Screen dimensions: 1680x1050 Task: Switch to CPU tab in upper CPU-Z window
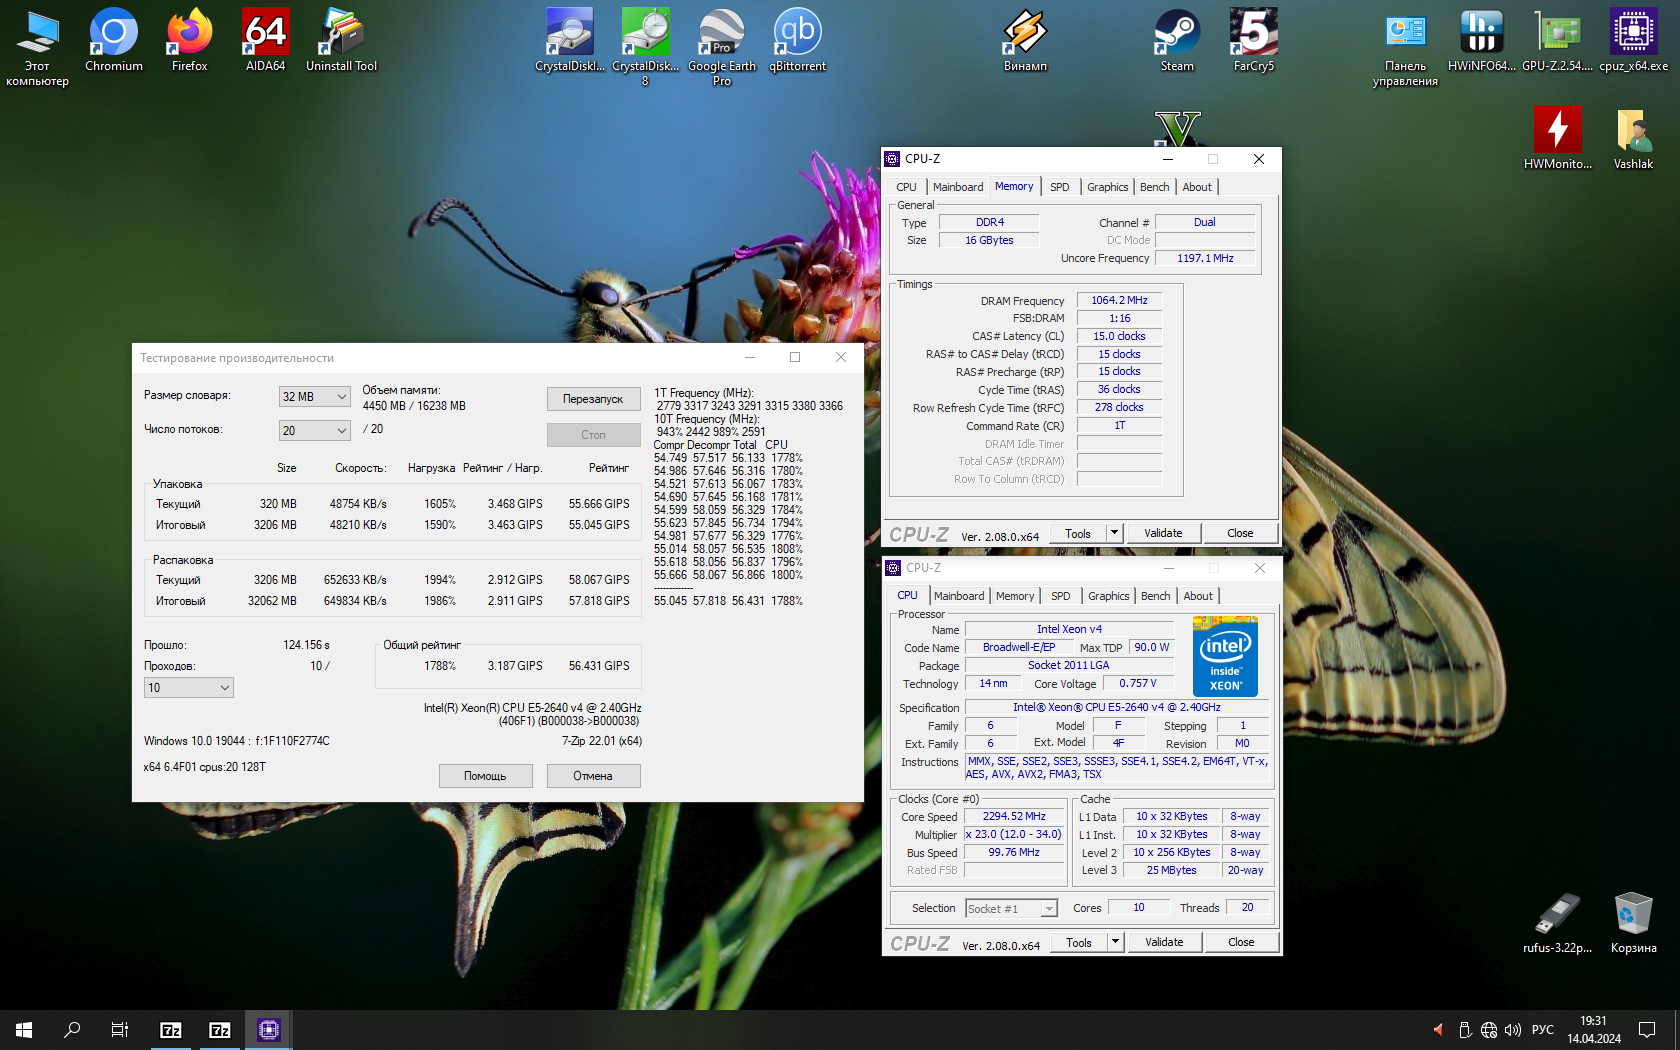click(x=906, y=187)
